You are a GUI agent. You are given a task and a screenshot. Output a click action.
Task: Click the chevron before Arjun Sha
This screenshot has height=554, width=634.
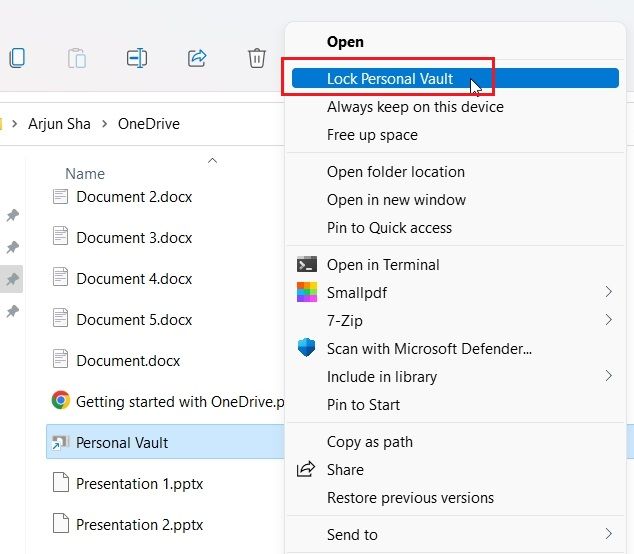click(x=15, y=123)
